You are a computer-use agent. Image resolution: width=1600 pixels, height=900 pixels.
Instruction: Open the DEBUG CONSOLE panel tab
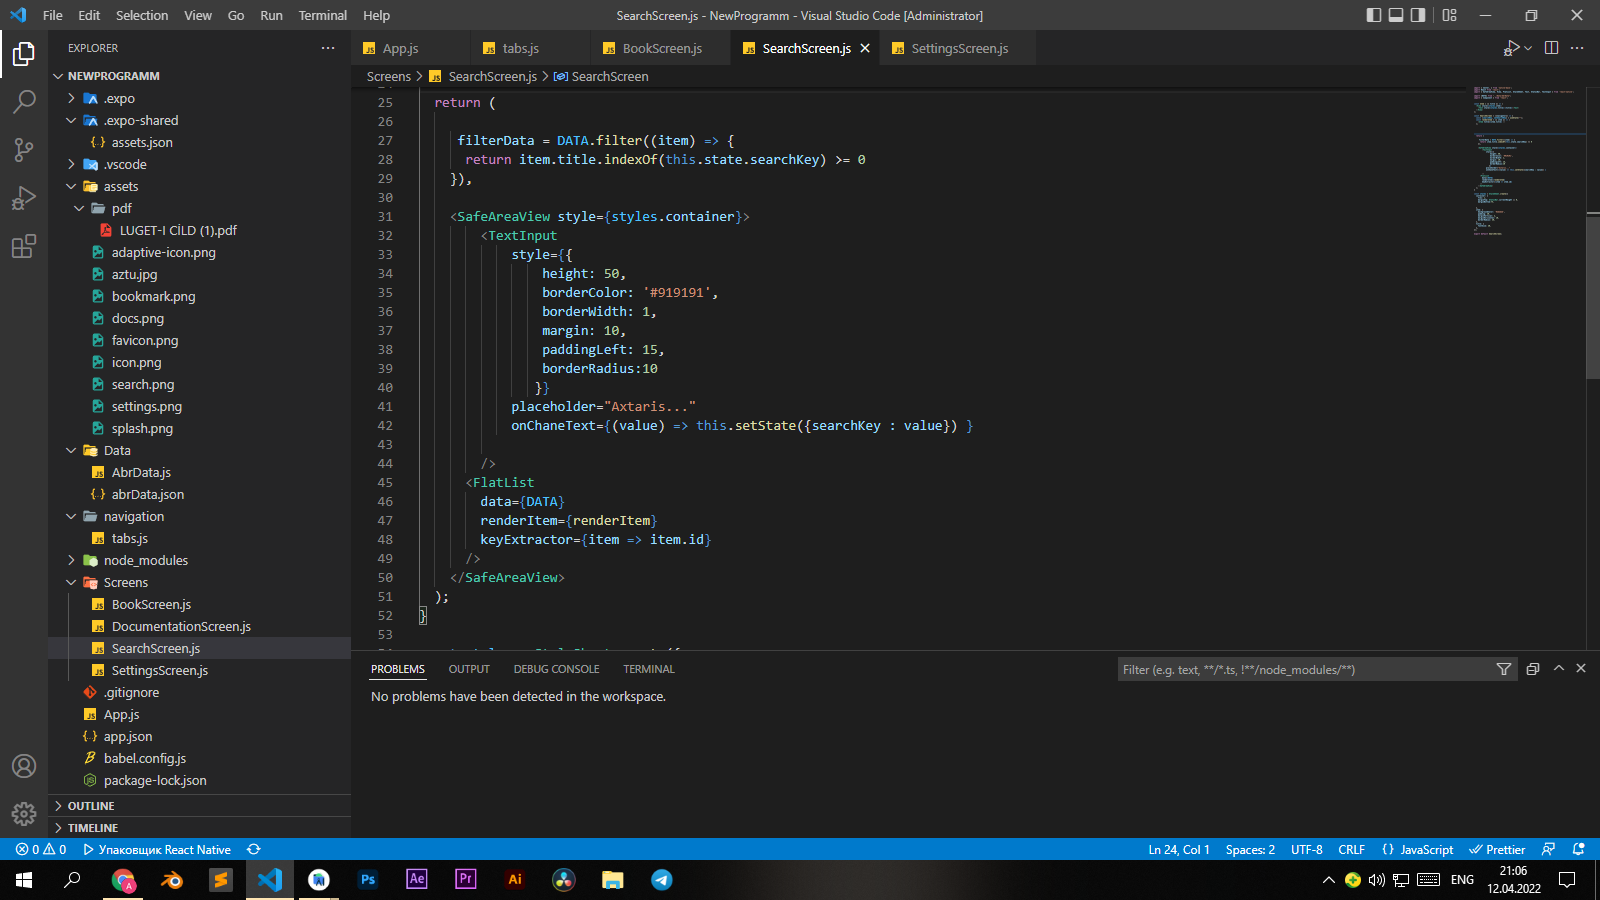[x=556, y=669]
